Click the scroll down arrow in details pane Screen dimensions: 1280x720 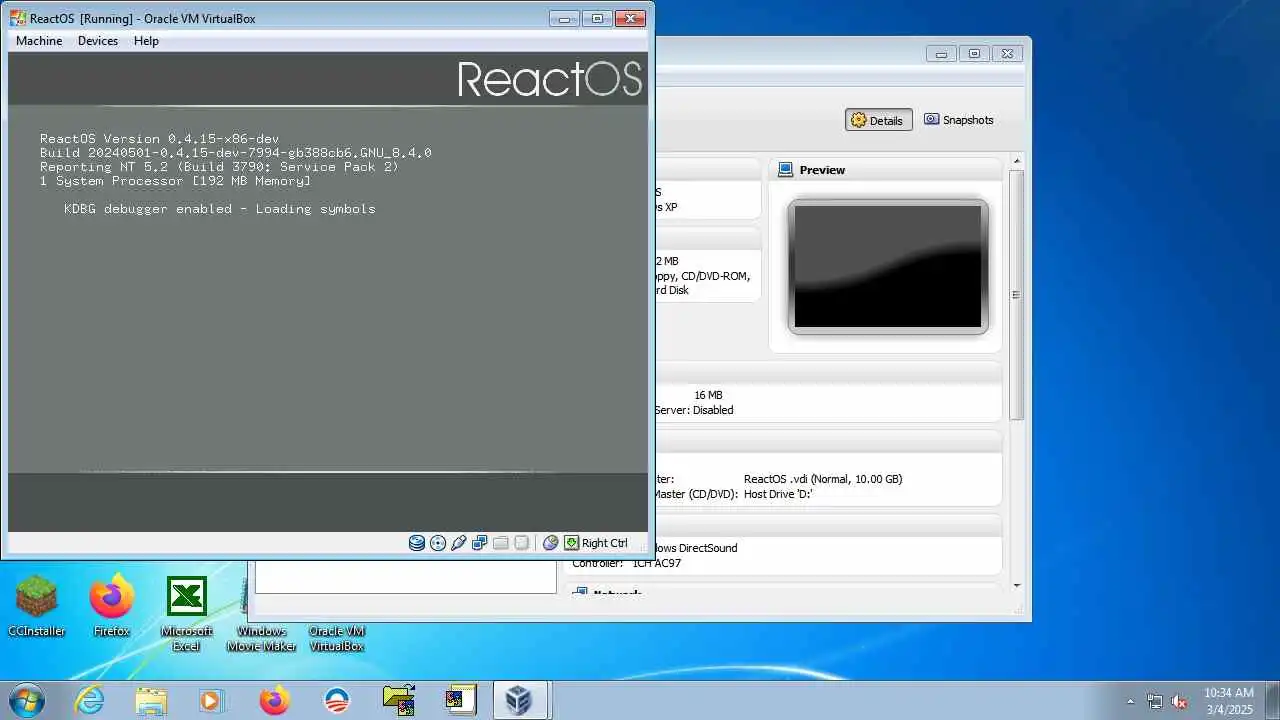pyautogui.click(x=1016, y=585)
